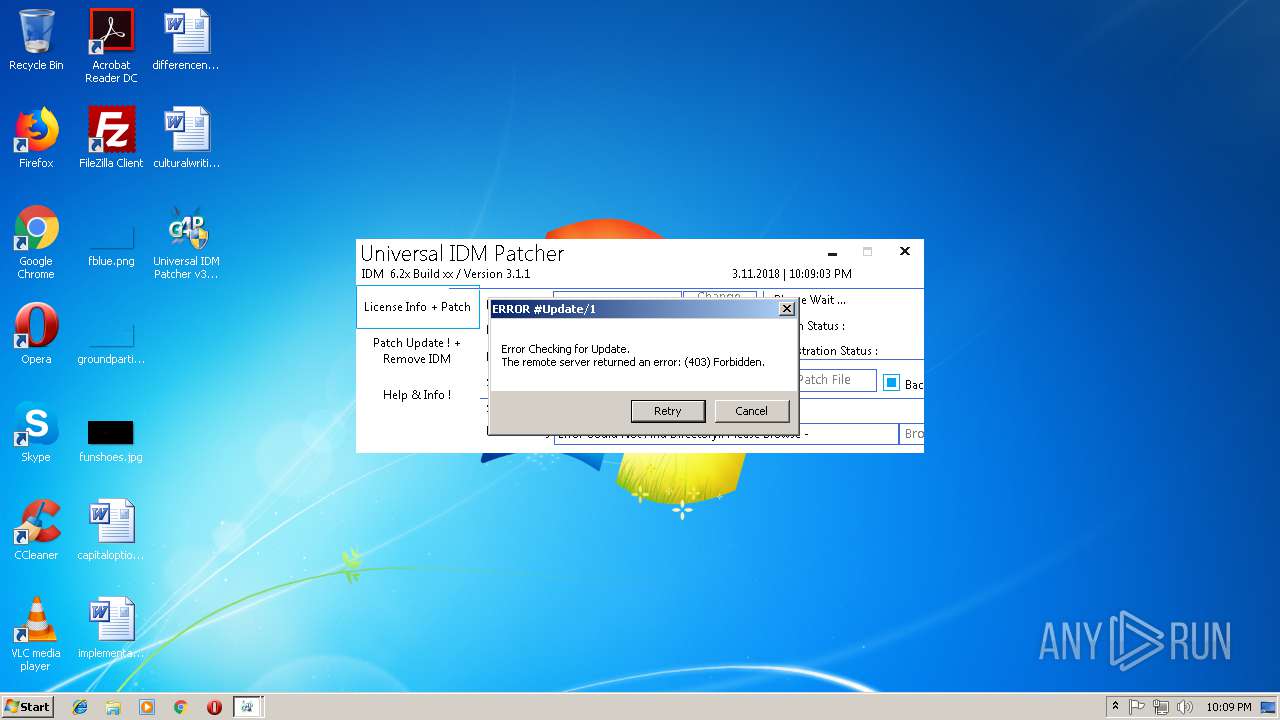Viewport: 1280px width, 720px height.
Task: Open Patch Update + Remove IDM tab
Action: pyautogui.click(x=417, y=351)
